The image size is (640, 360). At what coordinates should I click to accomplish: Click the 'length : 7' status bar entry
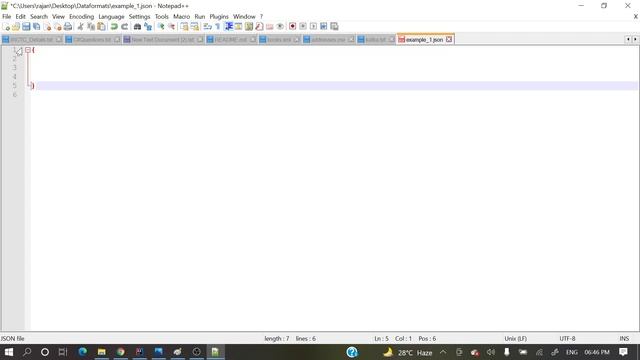coord(277,338)
